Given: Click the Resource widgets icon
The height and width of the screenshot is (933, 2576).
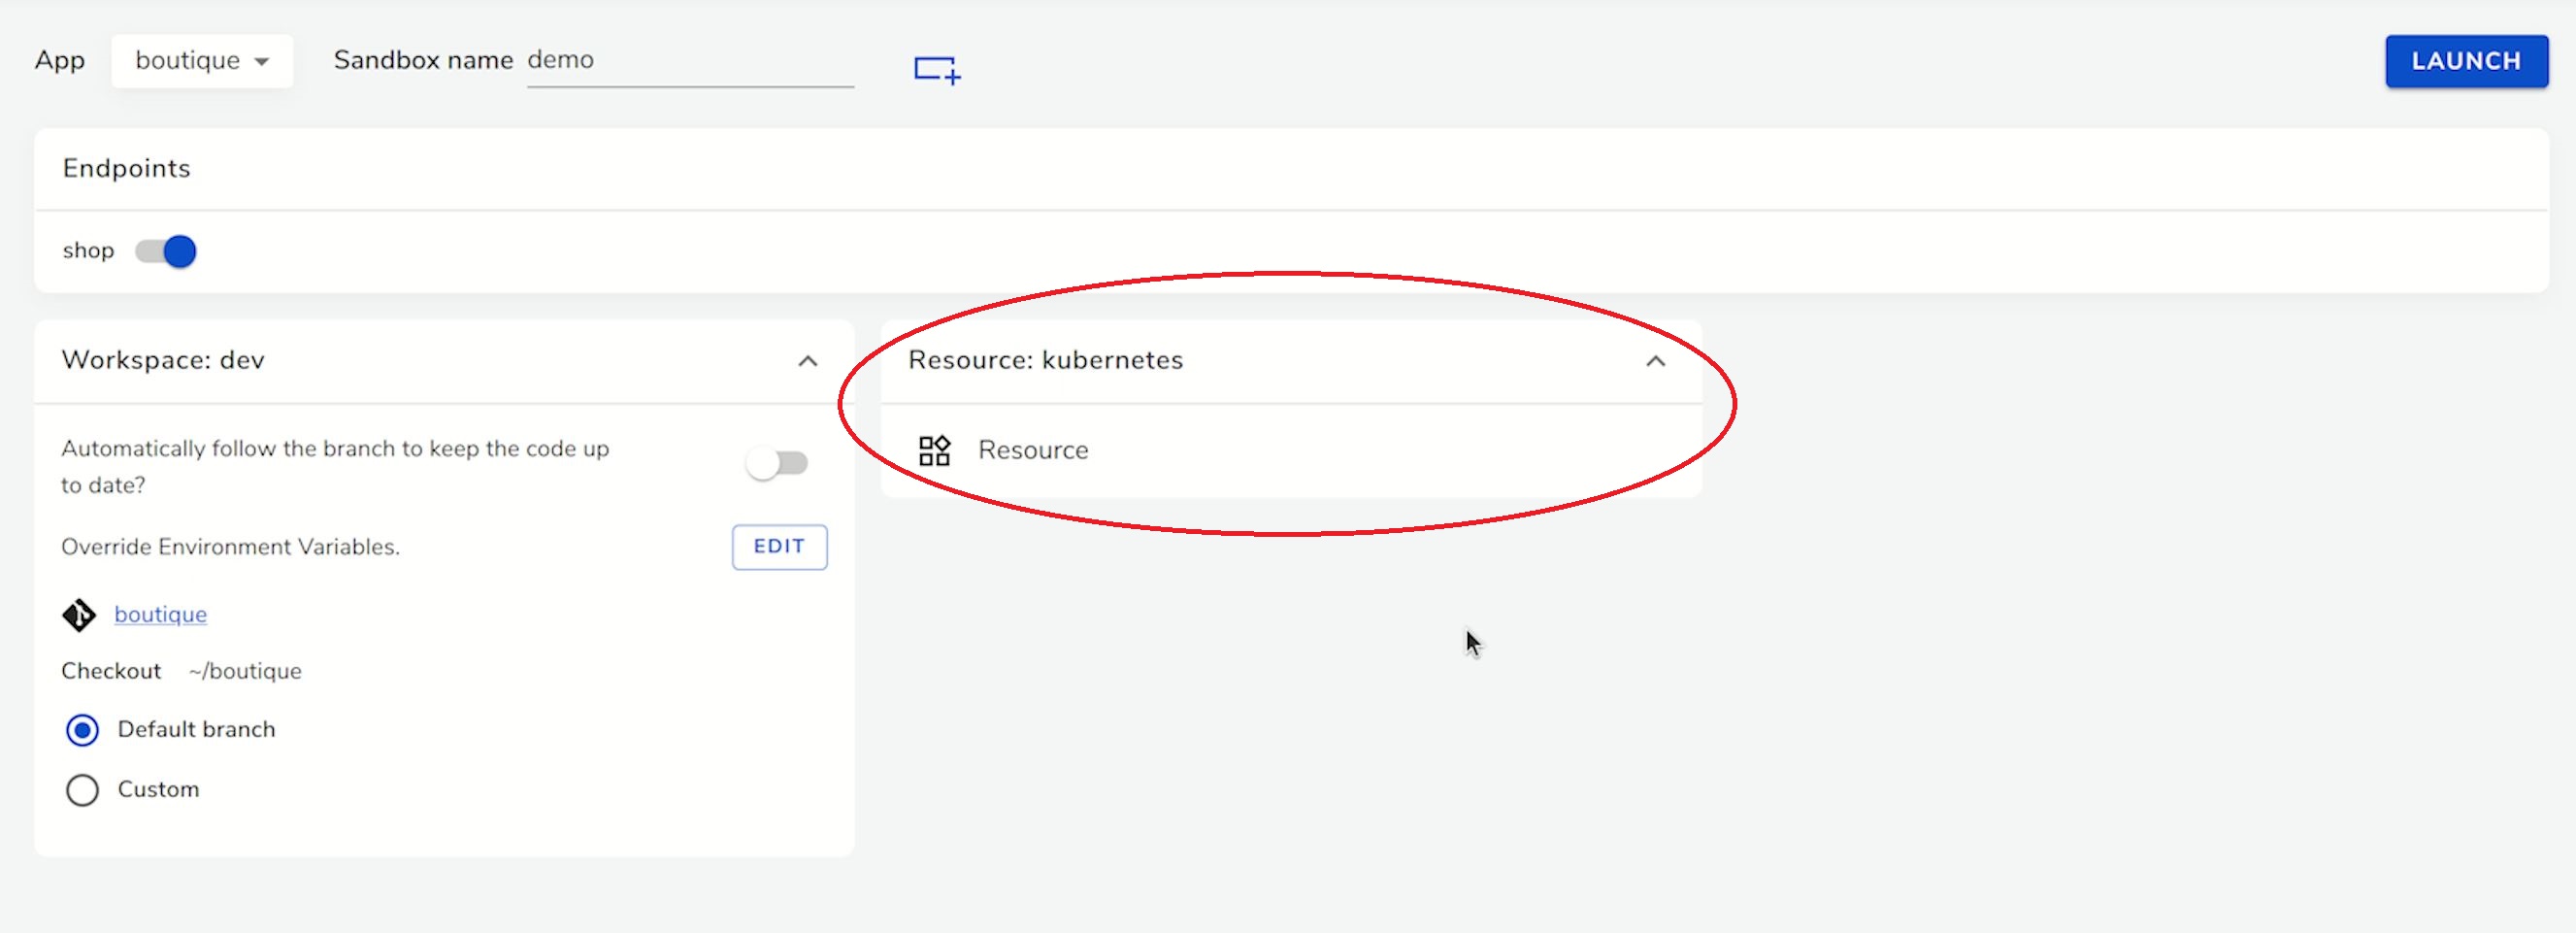Looking at the screenshot, I should (x=934, y=451).
